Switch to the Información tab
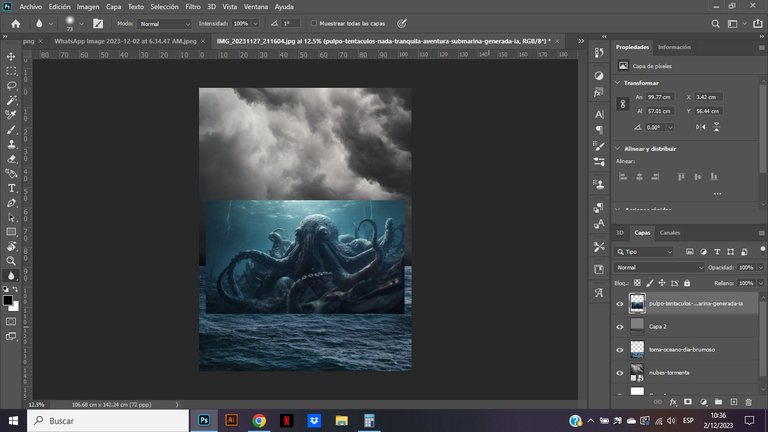This screenshot has height=432, width=768. pyautogui.click(x=674, y=47)
